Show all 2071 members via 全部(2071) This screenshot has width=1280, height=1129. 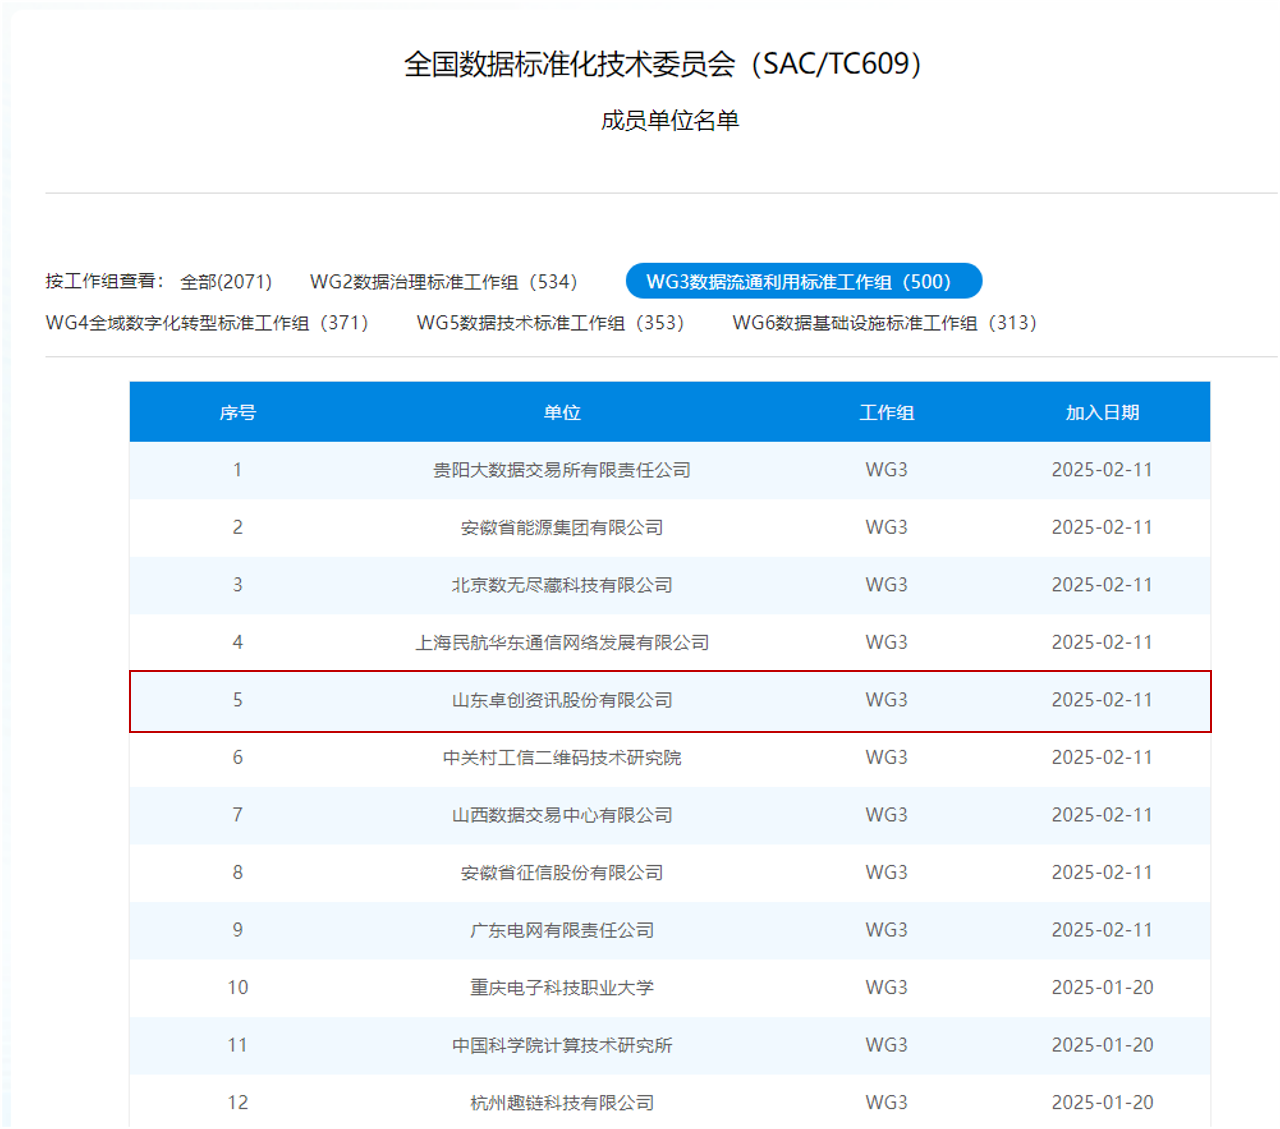click(226, 282)
